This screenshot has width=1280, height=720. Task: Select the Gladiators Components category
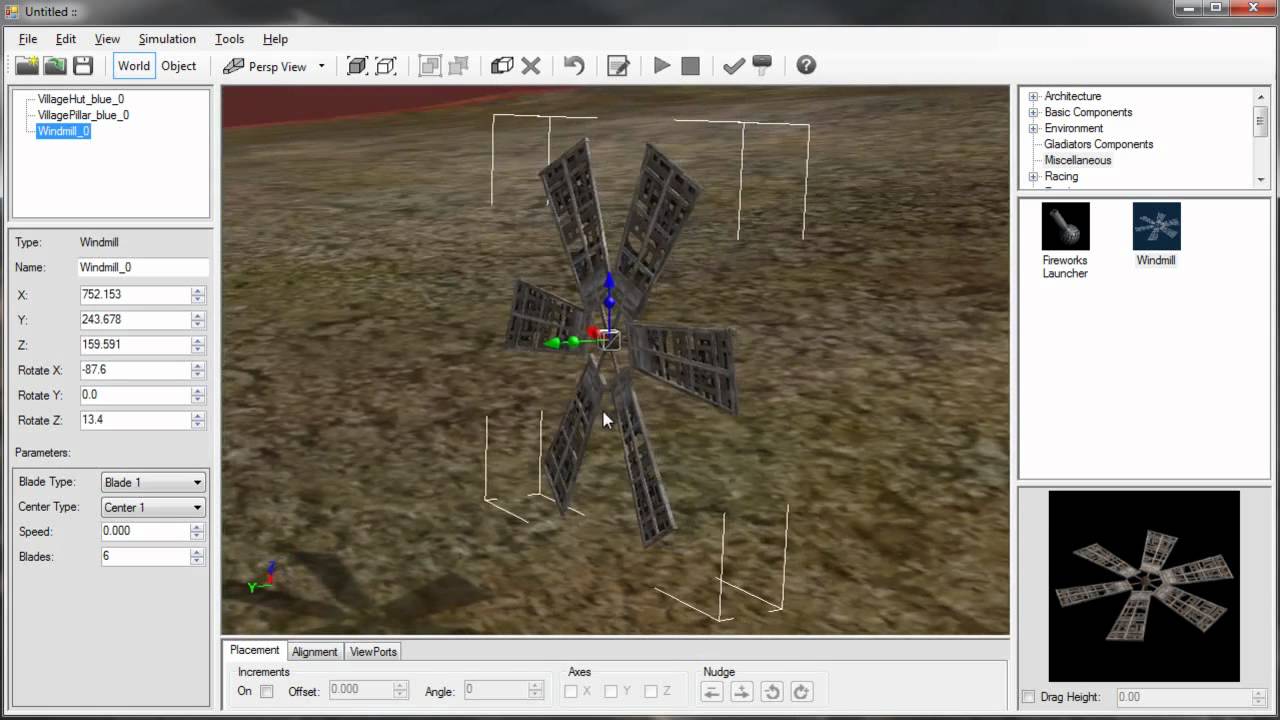[x=1099, y=144]
